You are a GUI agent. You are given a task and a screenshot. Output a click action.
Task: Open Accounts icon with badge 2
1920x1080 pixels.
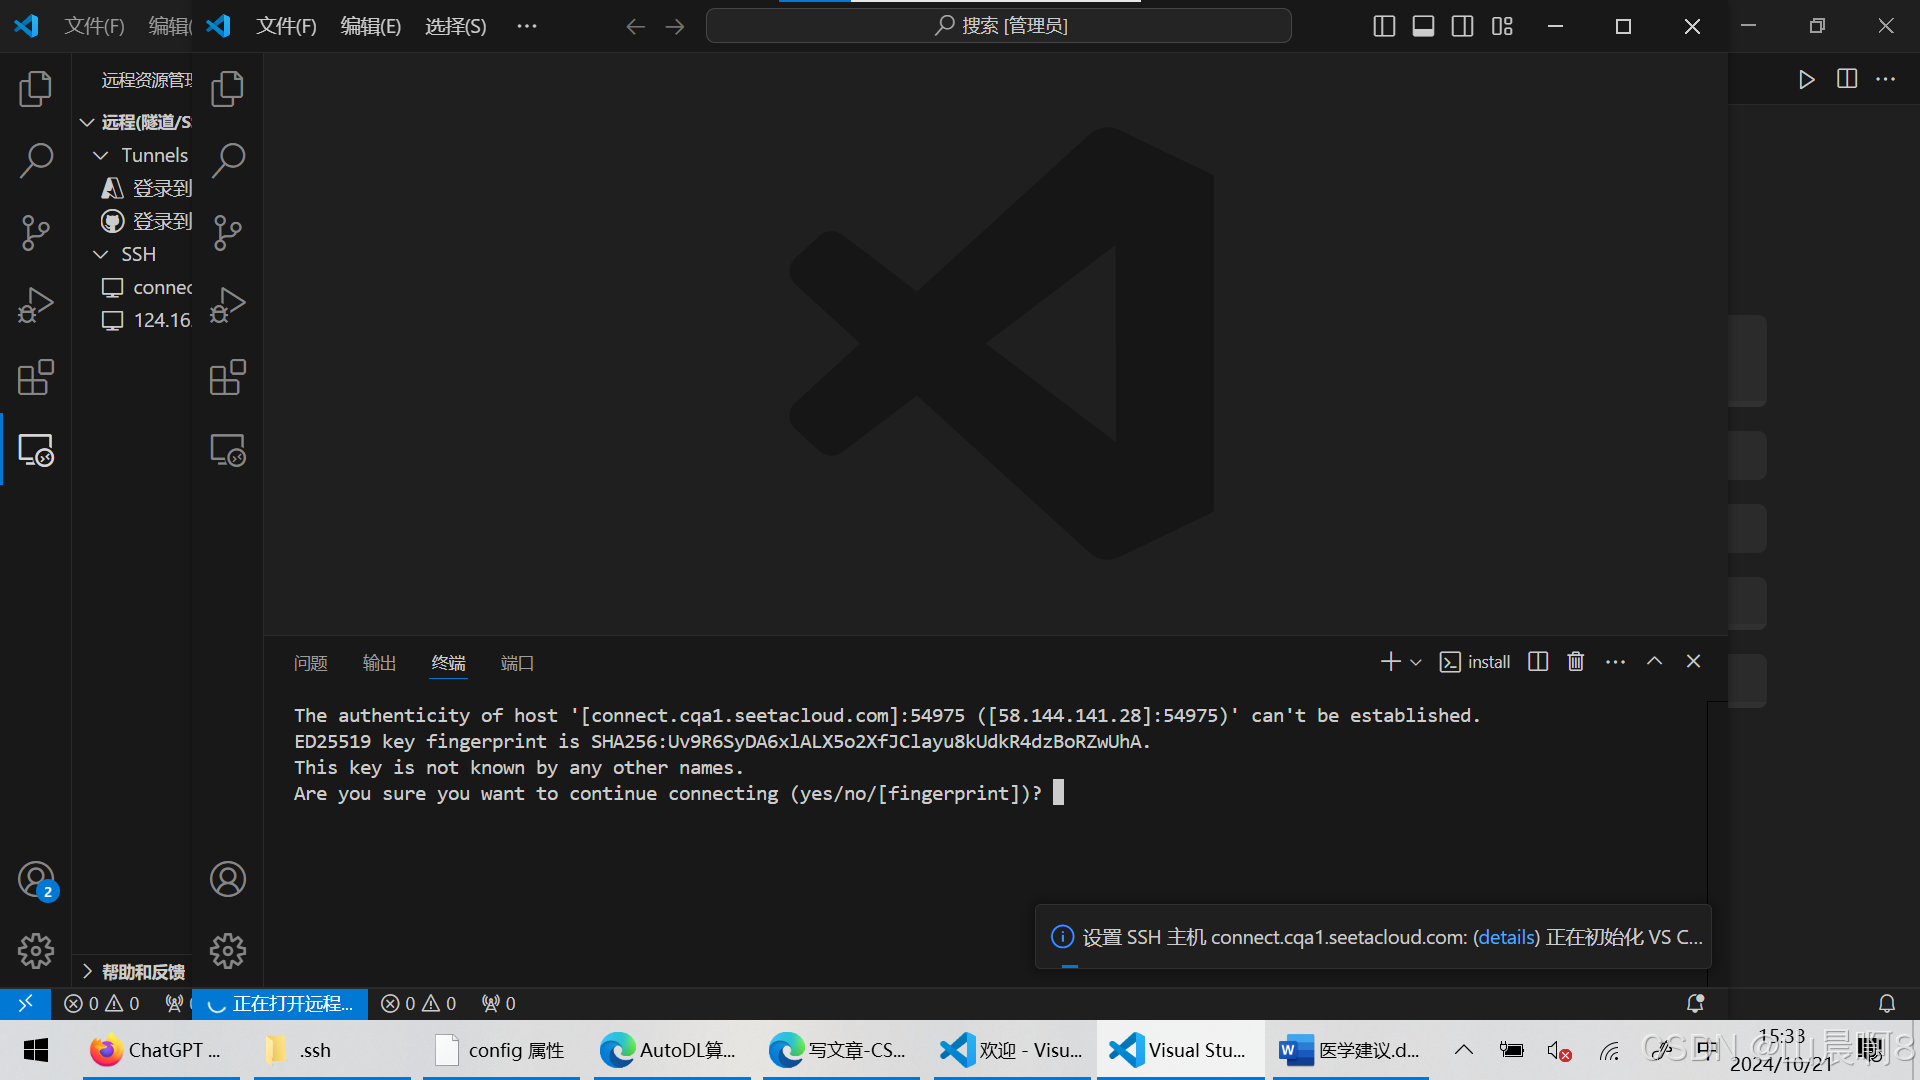(37, 880)
